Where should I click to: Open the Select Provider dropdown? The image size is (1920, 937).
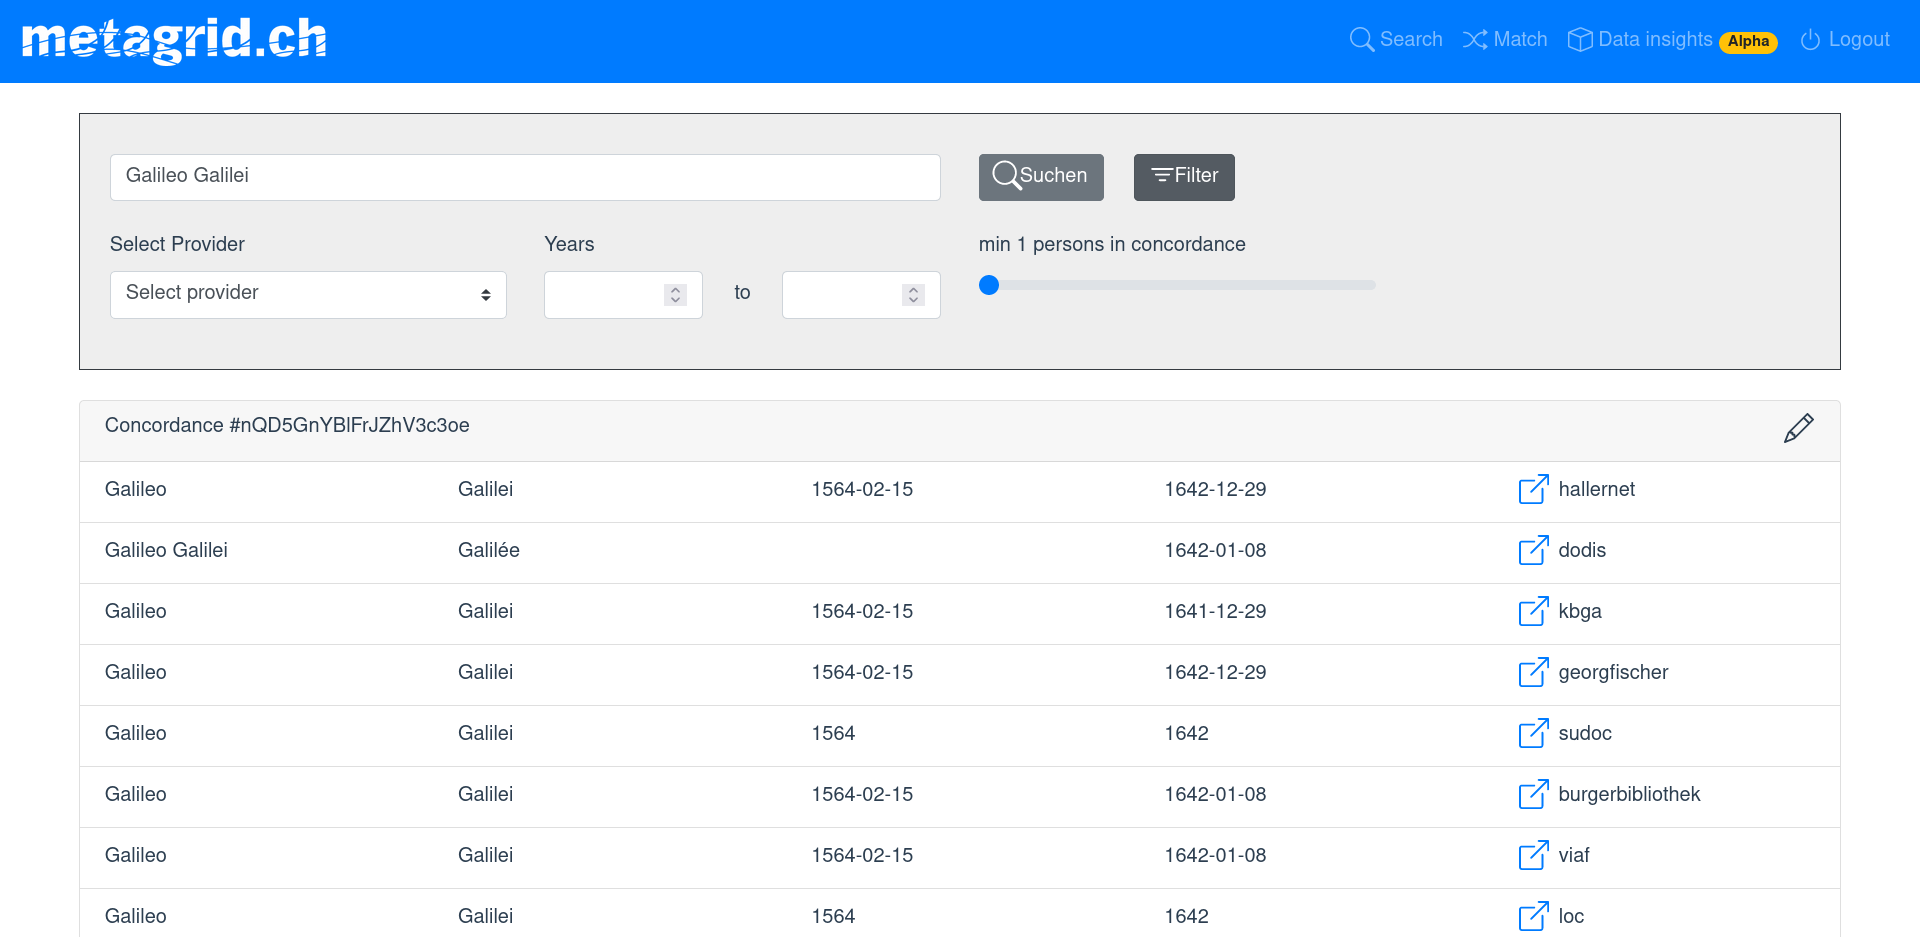[307, 294]
